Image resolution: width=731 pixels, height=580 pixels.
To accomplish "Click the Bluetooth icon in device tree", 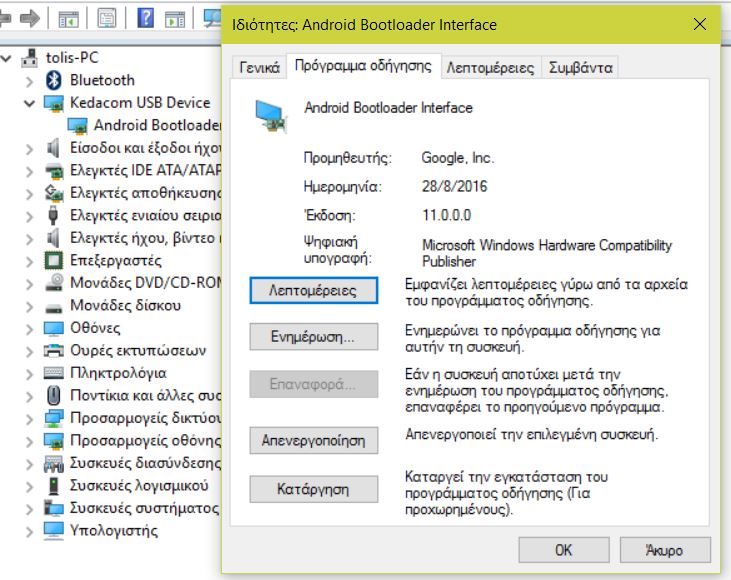I will coord(54,80).
